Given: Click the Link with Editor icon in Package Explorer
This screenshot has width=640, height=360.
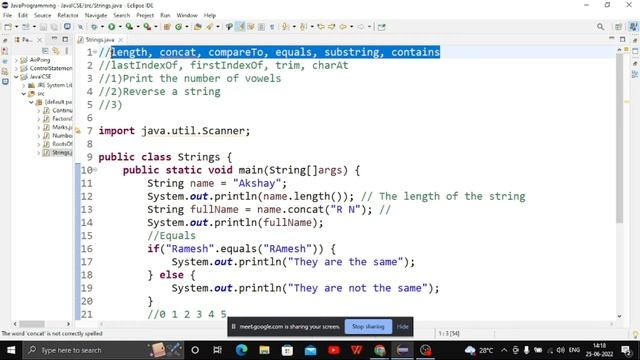Looking at the screenshot, I should click(x=56, y=51).
